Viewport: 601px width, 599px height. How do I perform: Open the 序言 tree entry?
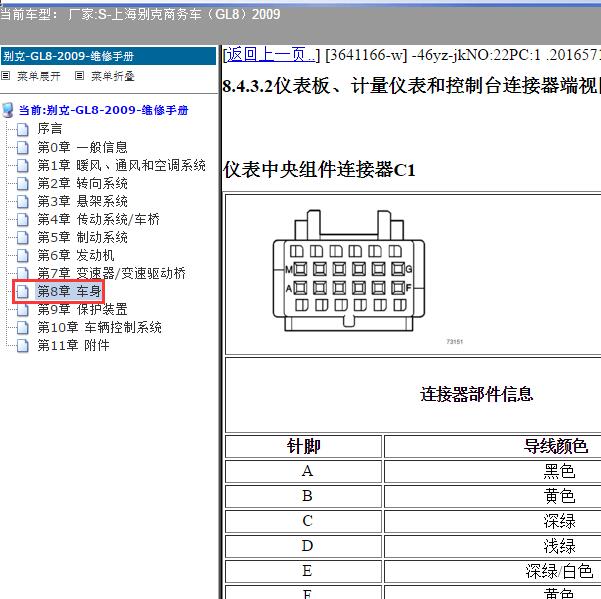click(x=50, y=129)
